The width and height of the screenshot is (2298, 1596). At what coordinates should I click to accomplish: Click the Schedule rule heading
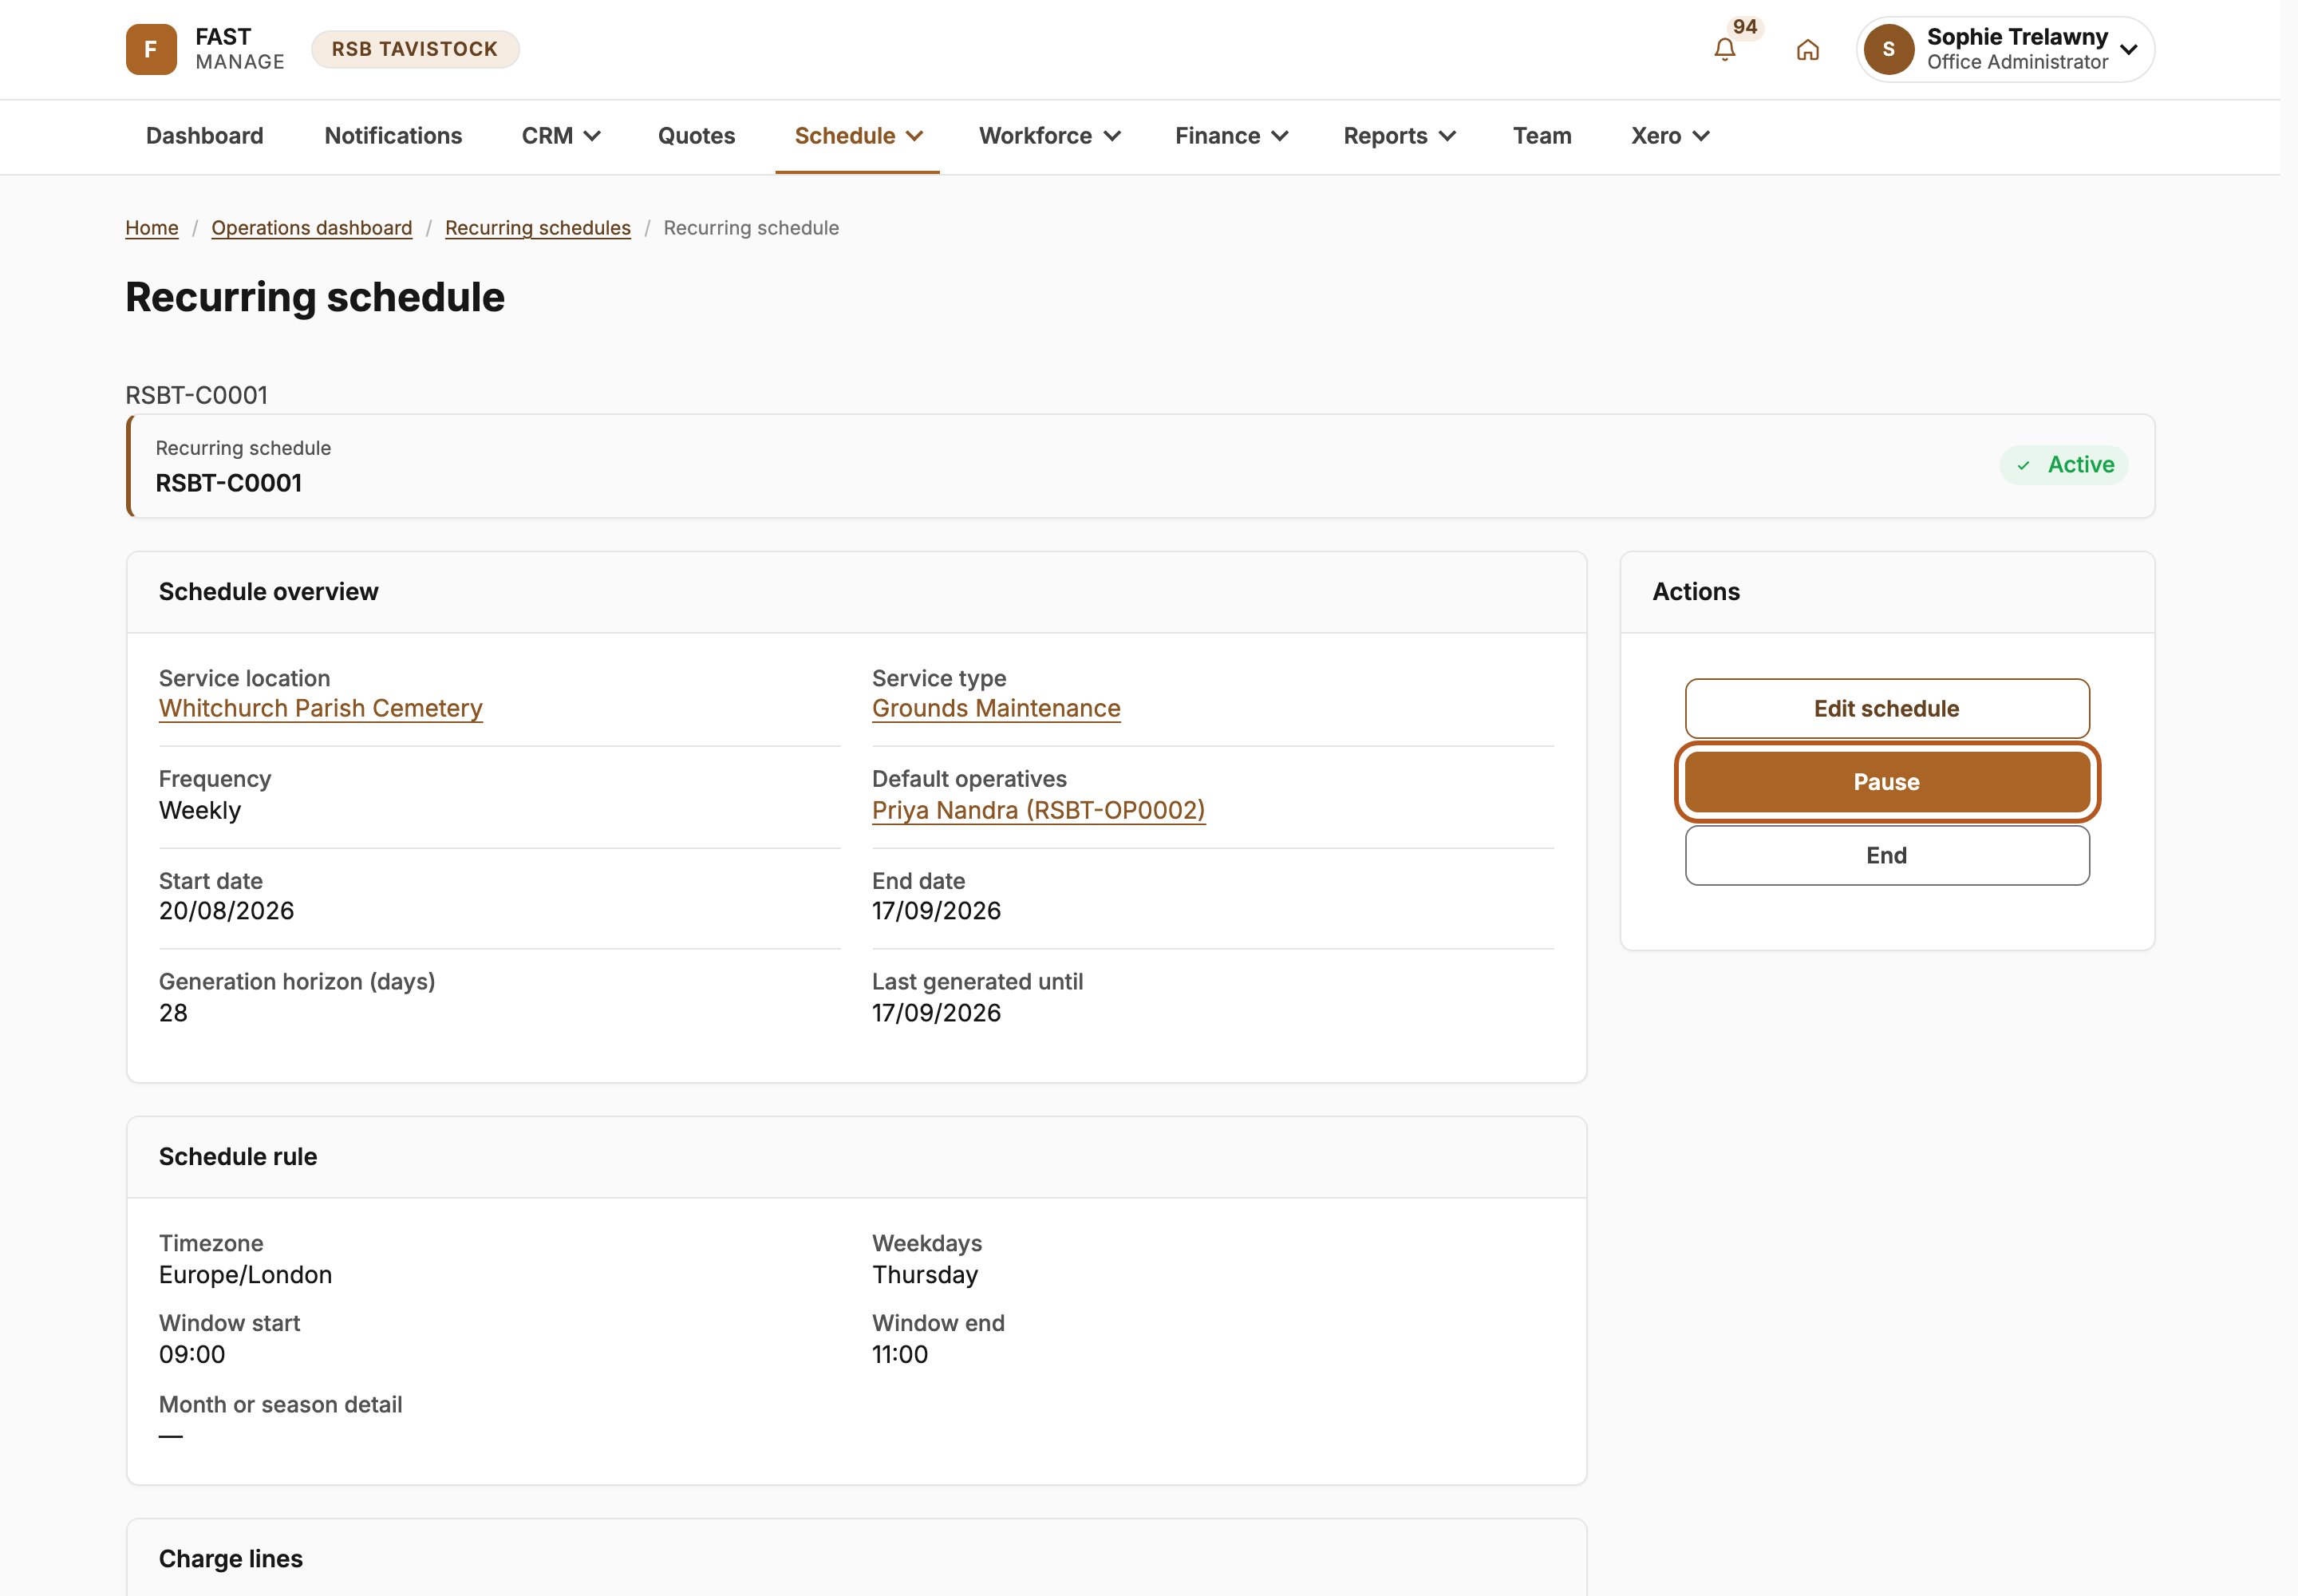click(x=238, y=1157)
